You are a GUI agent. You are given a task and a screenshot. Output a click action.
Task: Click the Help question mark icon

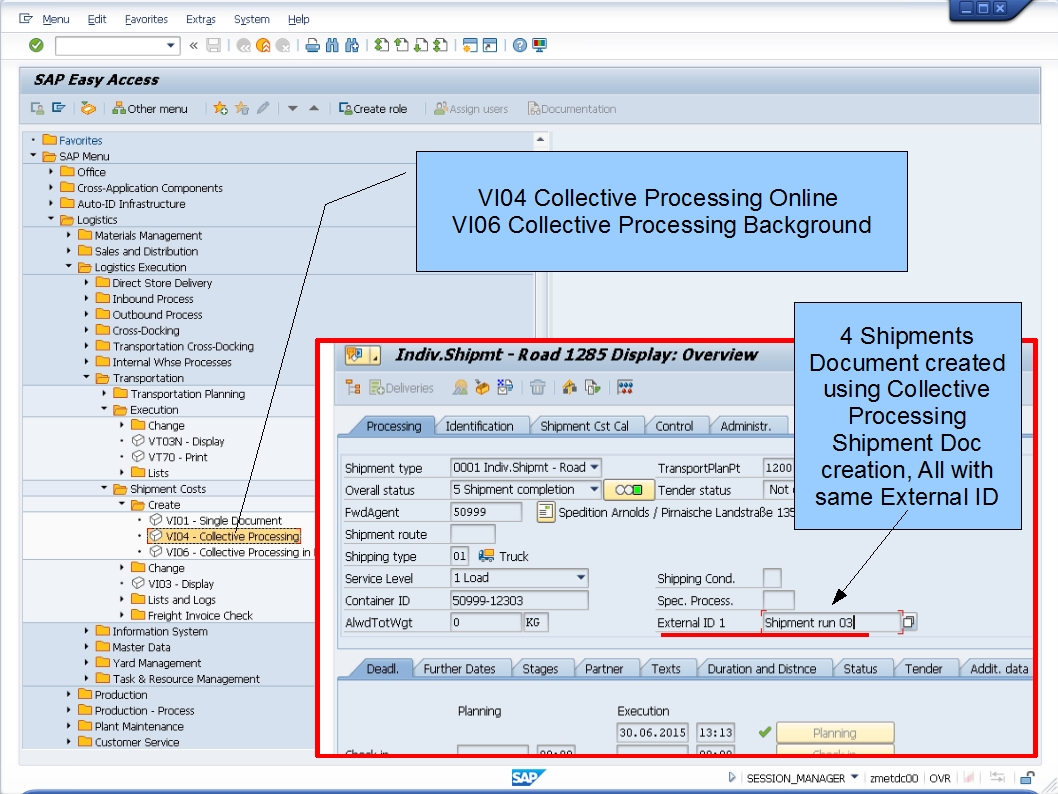click(520, 45)
